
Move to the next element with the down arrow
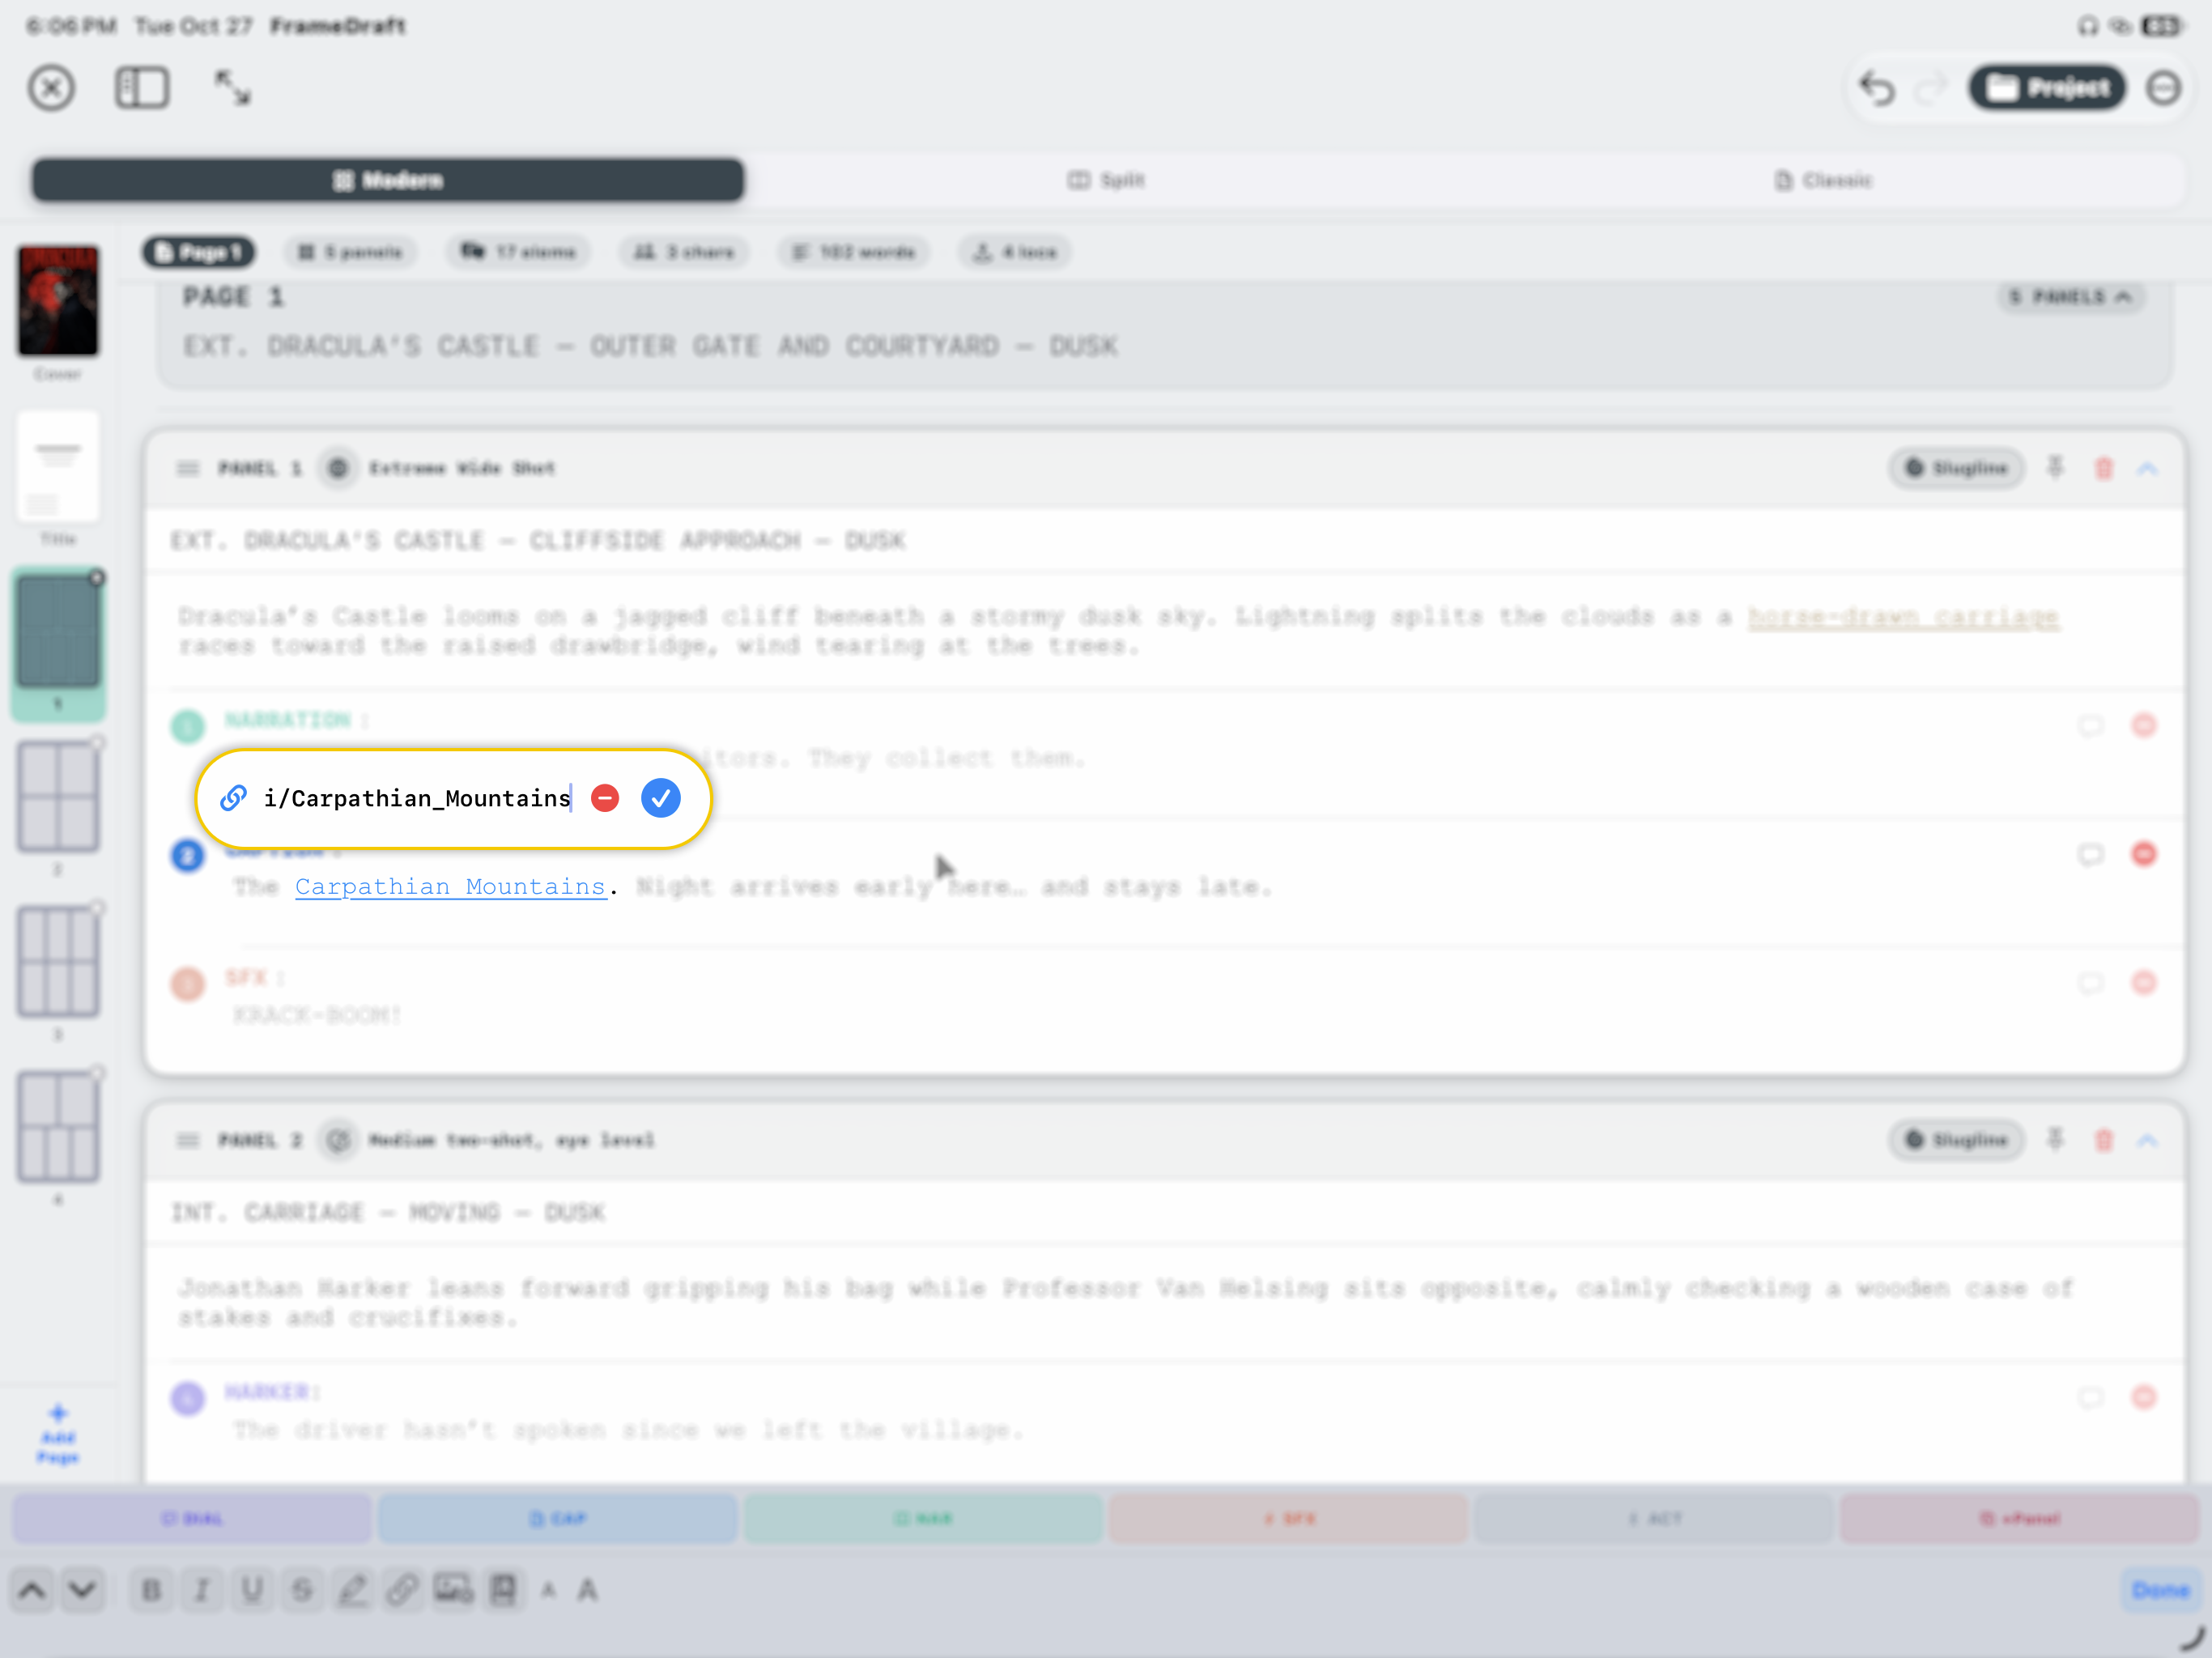(83, 1590)
